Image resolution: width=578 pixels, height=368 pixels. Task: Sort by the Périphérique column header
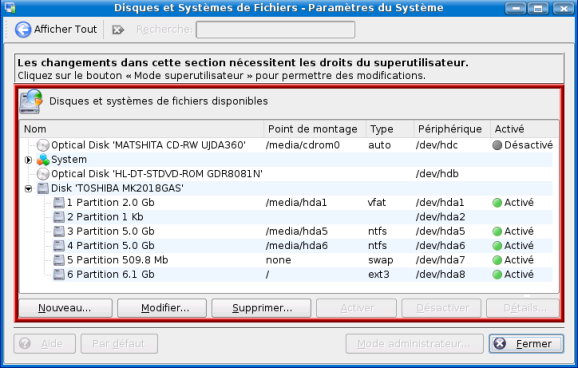[x=452, y=129]
